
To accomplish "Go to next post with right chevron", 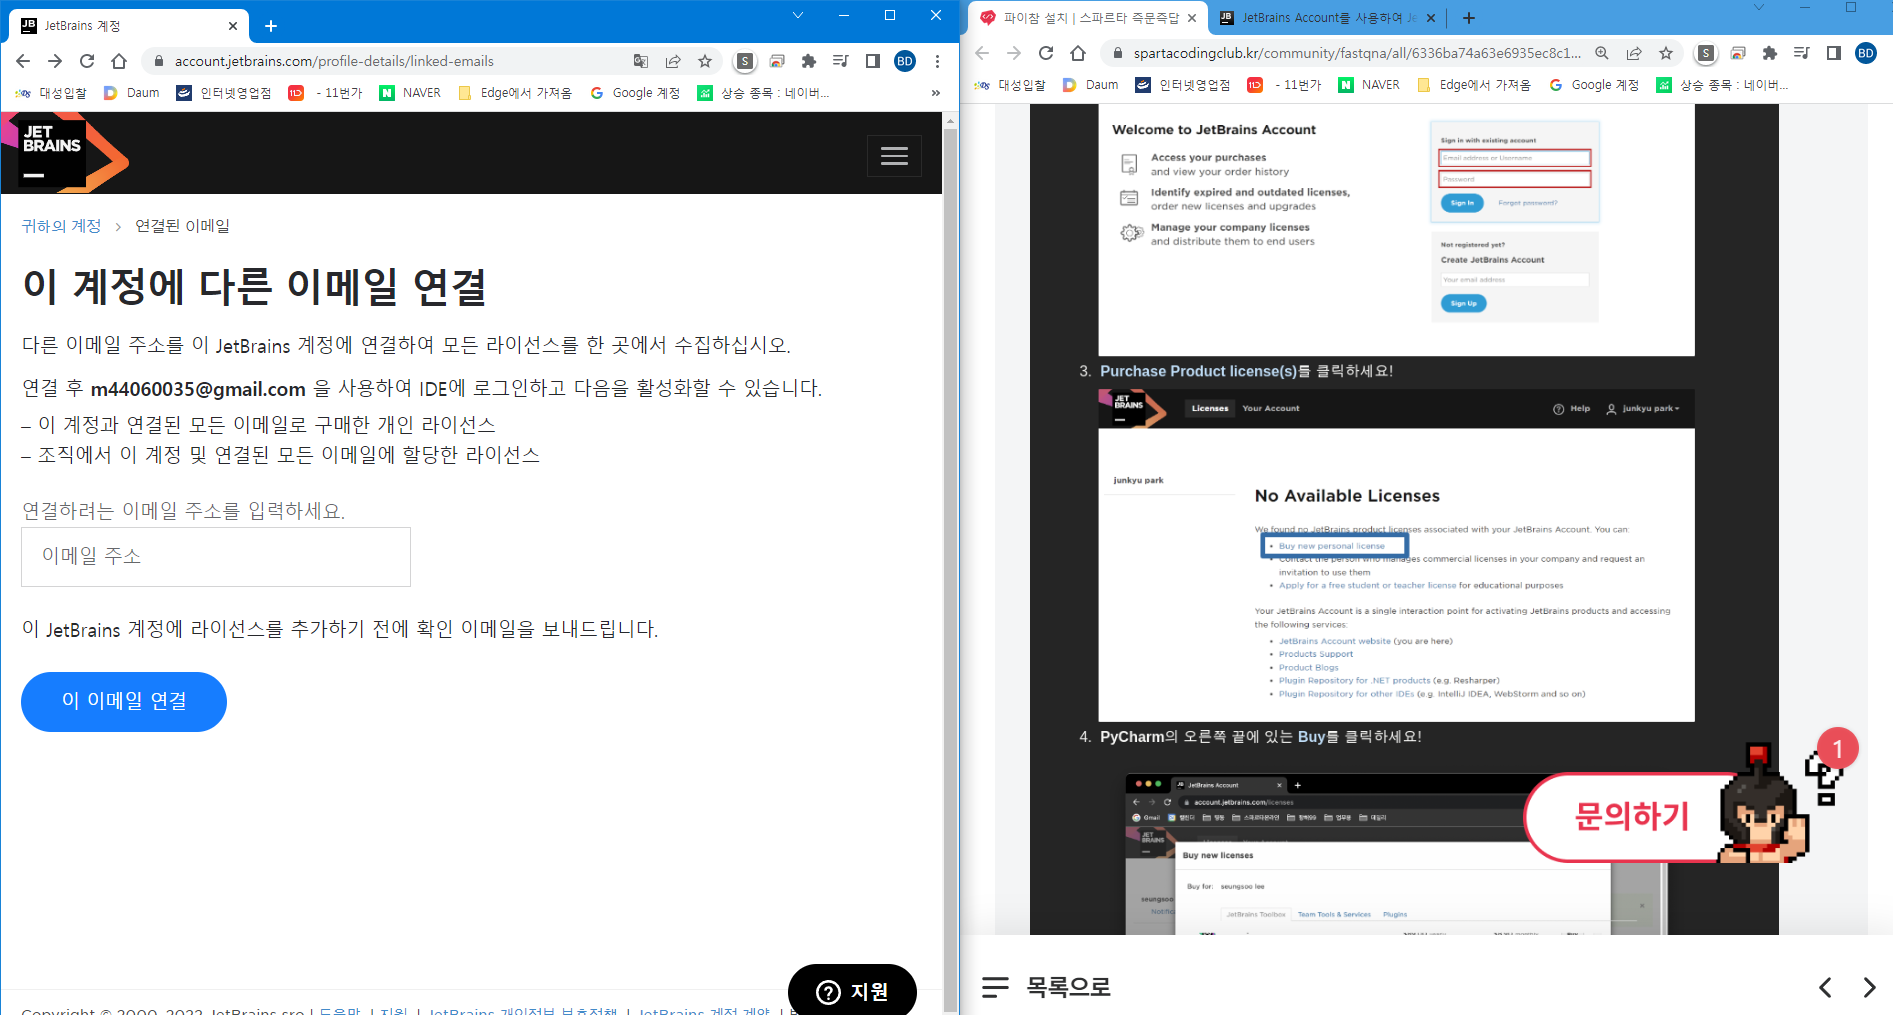I will [x=1869, y=988].
